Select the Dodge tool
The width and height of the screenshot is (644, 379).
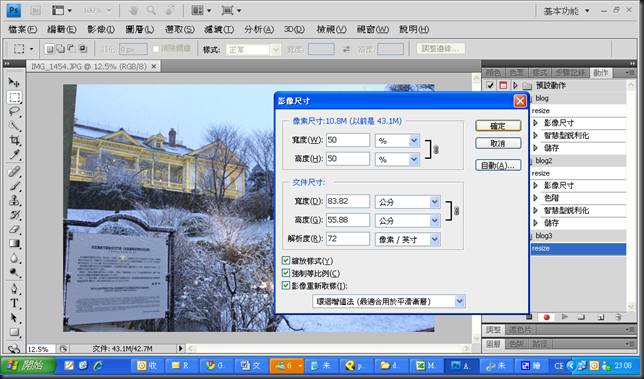14,272
